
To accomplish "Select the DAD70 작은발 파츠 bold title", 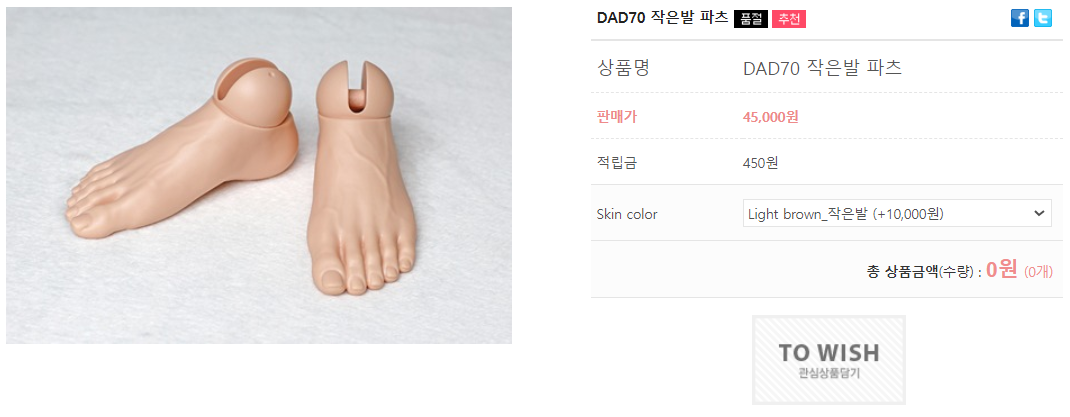I will click(662, 18).
